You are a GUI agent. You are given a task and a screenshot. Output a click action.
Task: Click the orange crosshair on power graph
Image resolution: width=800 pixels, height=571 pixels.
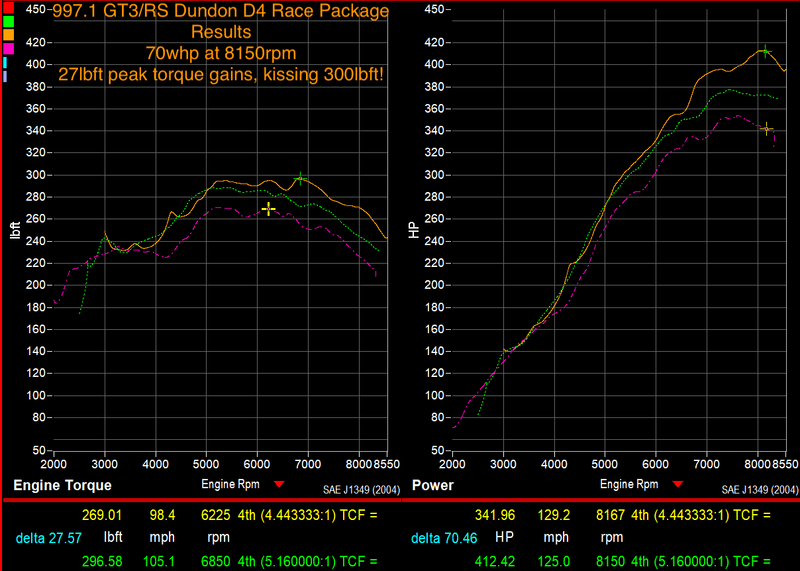766,129
